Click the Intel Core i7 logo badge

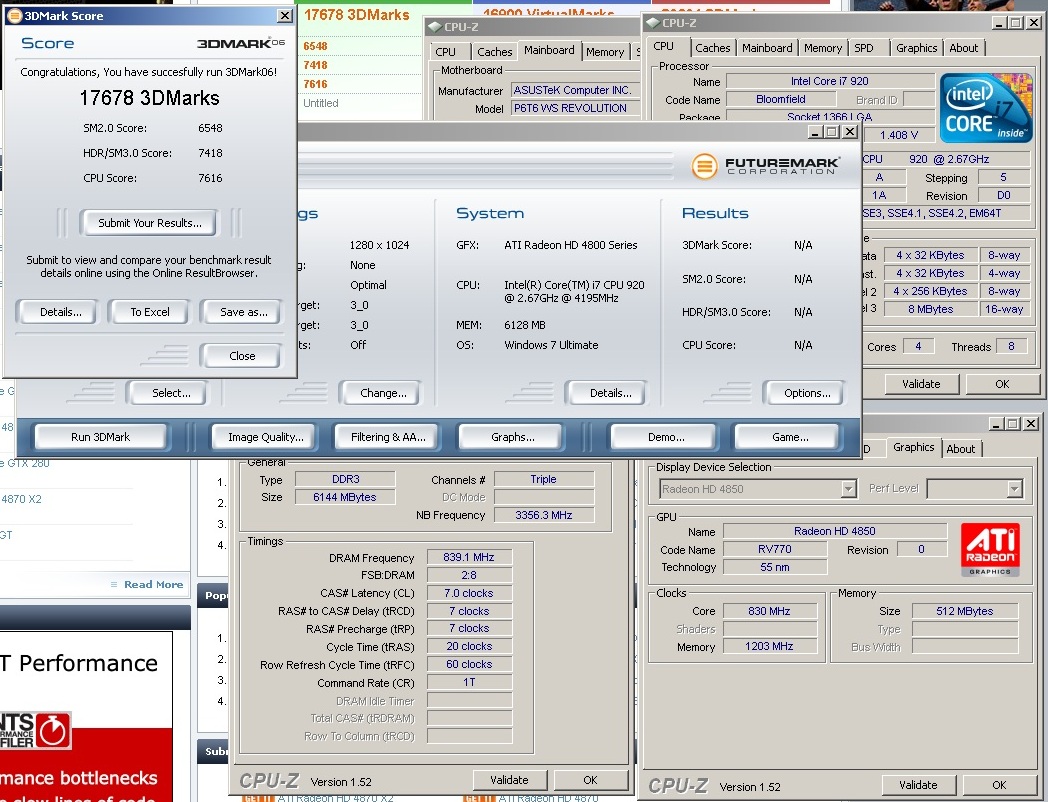click(x=987, y=108)
